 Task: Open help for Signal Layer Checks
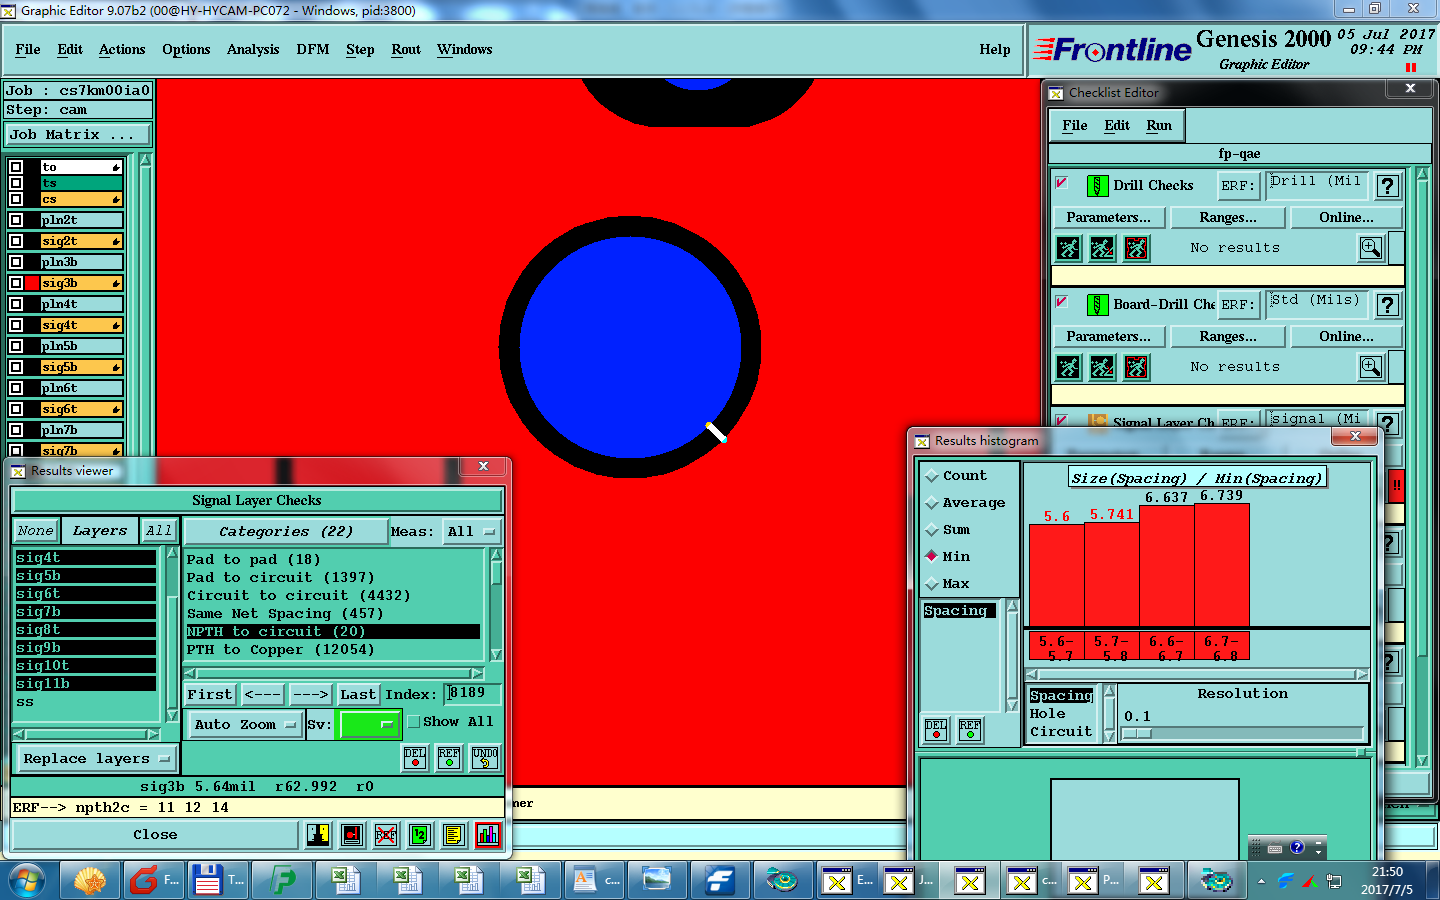1387,424
